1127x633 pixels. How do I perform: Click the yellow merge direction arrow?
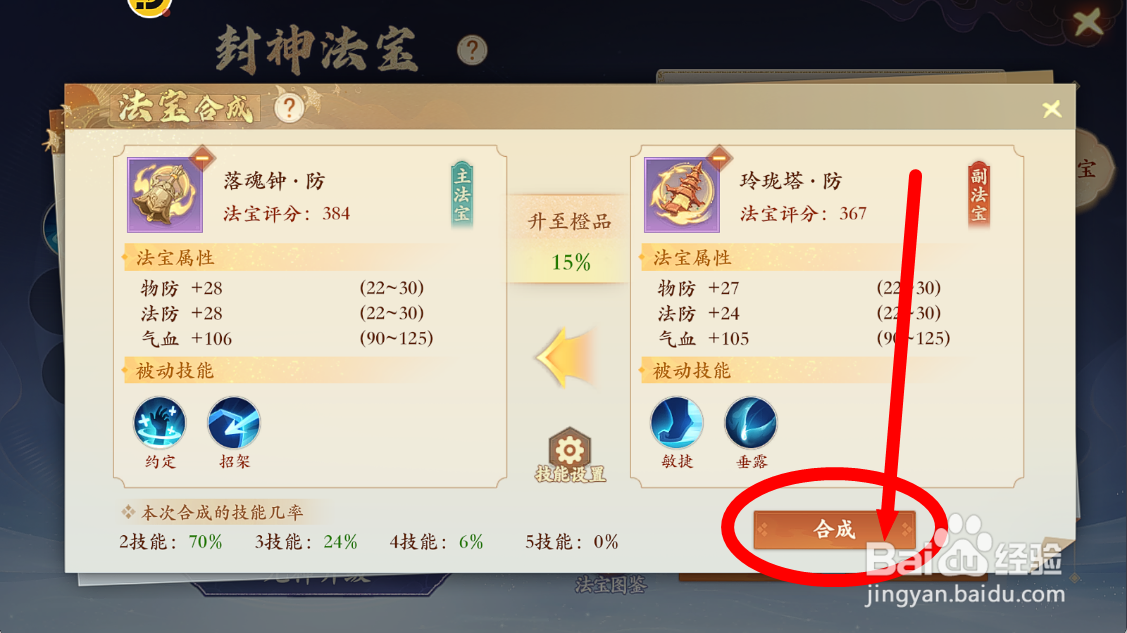[x=566, y=357]
